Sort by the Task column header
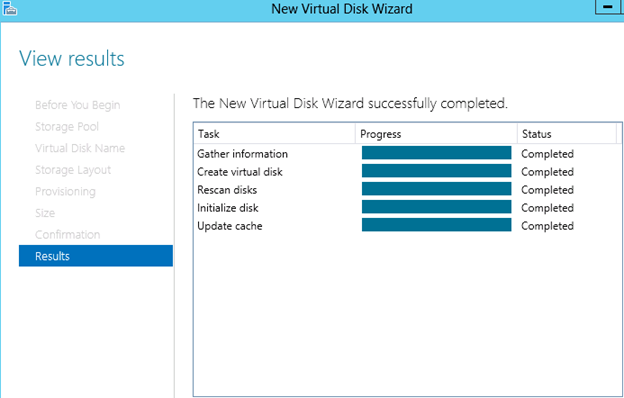This screenshot has height=398, width=624. [x=275, y=134]
